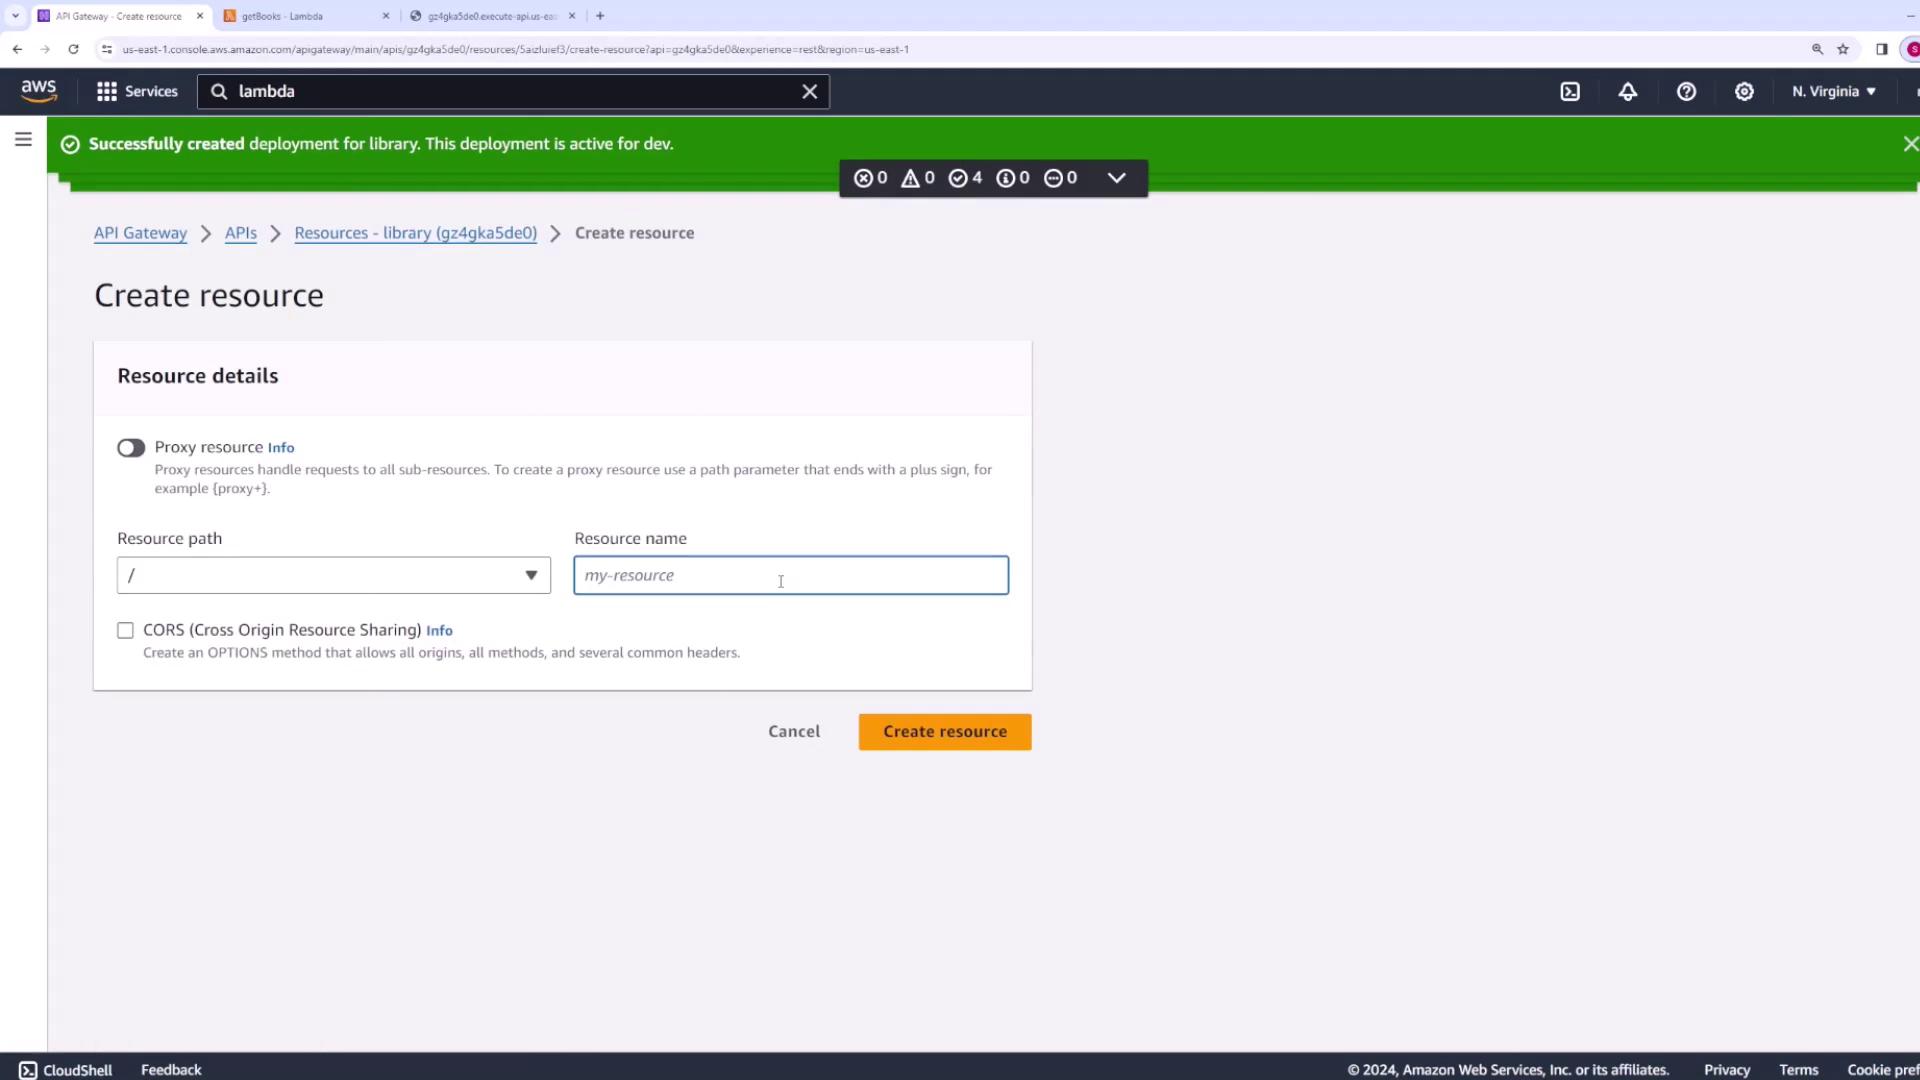
Task: Expand the N. Virginia region selector
Action: click(x=1833, y=91)
